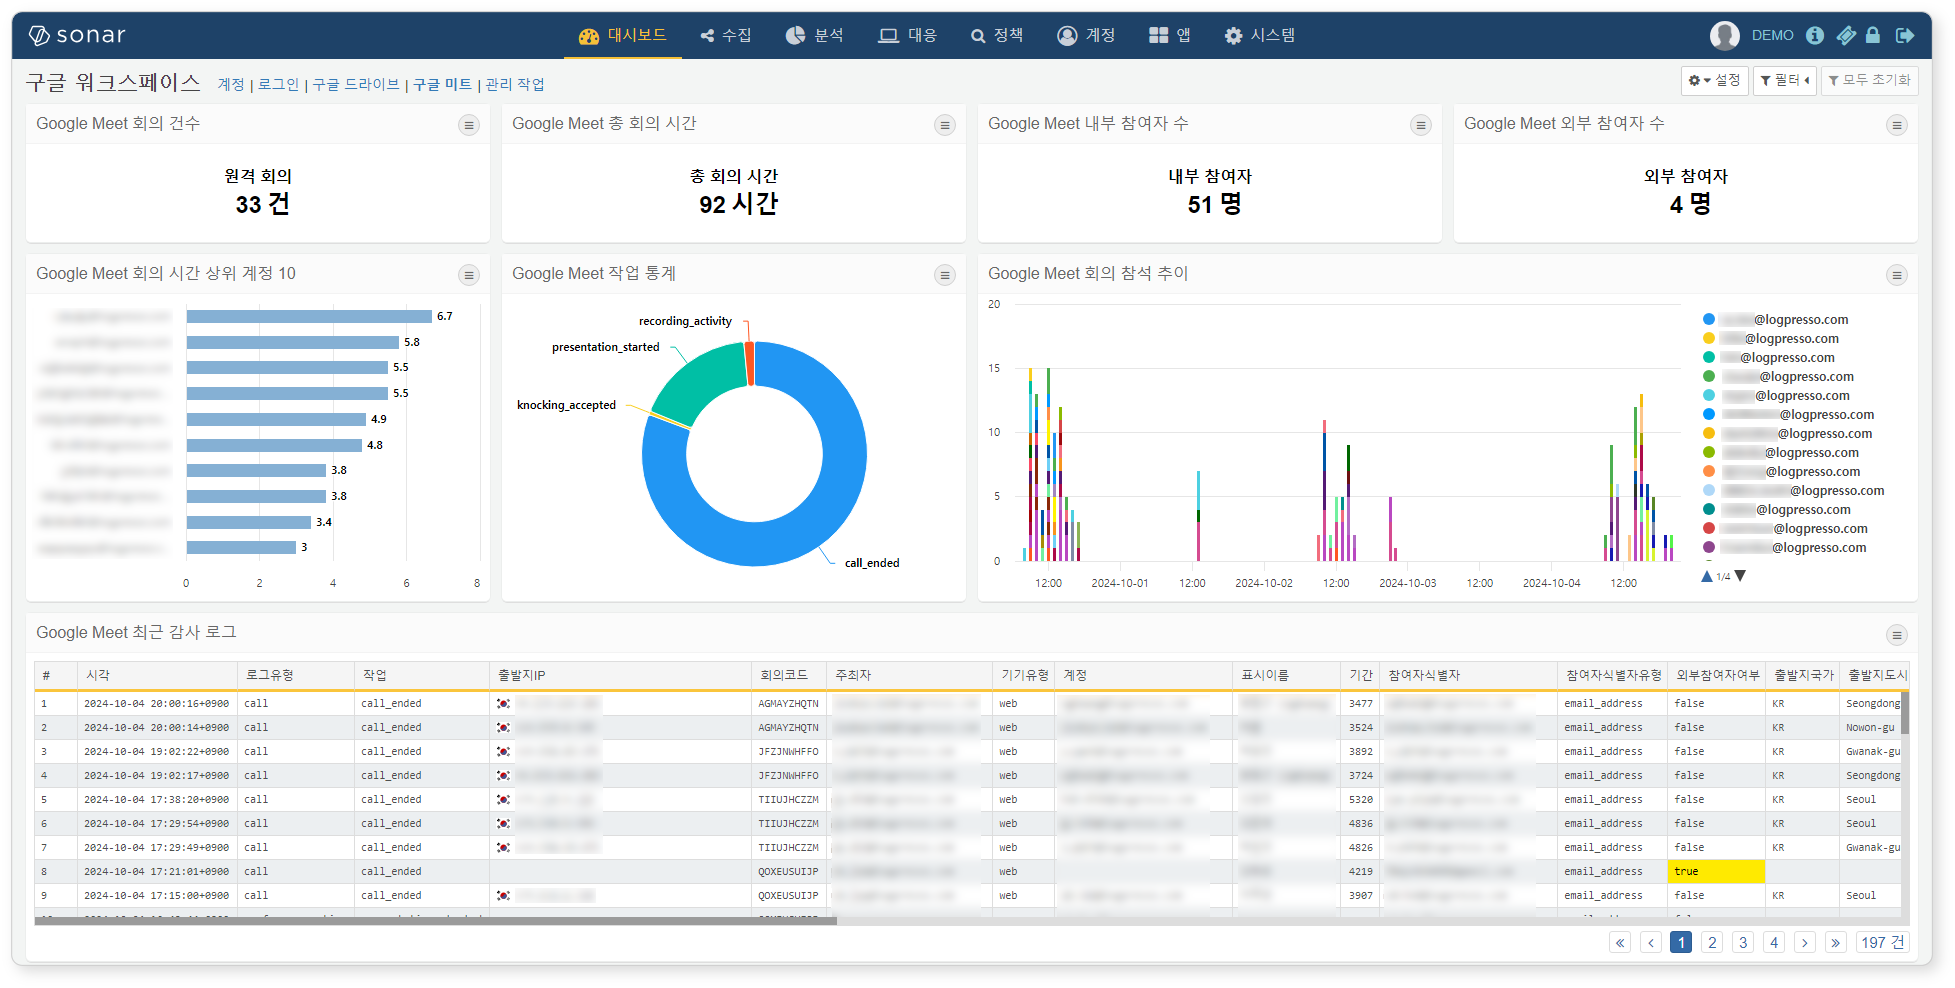This screenshot has width=1955, height=988.
Task: Go to page 2 of audit log
Action: (x=1712, y=943)
